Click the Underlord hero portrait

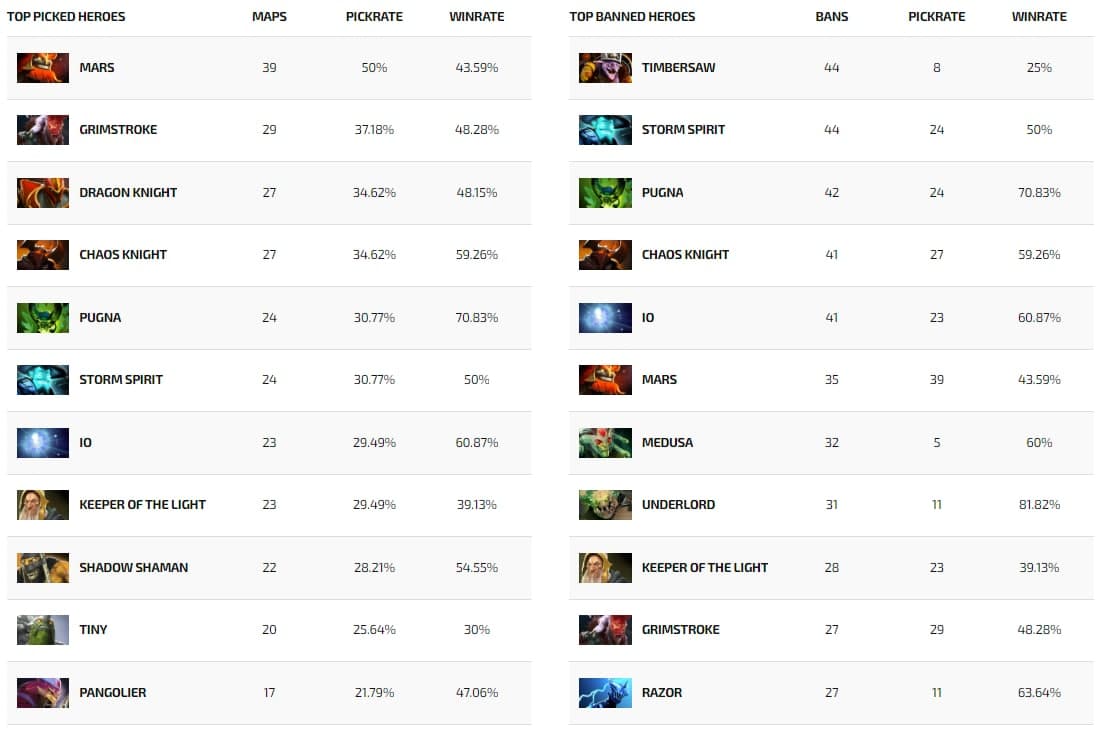[x=605, y=504]
